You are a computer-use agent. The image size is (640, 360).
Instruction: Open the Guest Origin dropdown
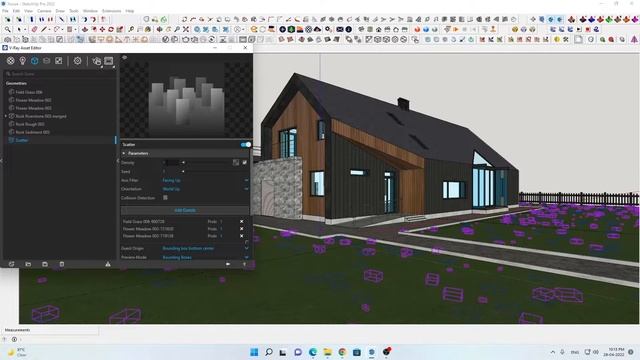coord(205,248)
